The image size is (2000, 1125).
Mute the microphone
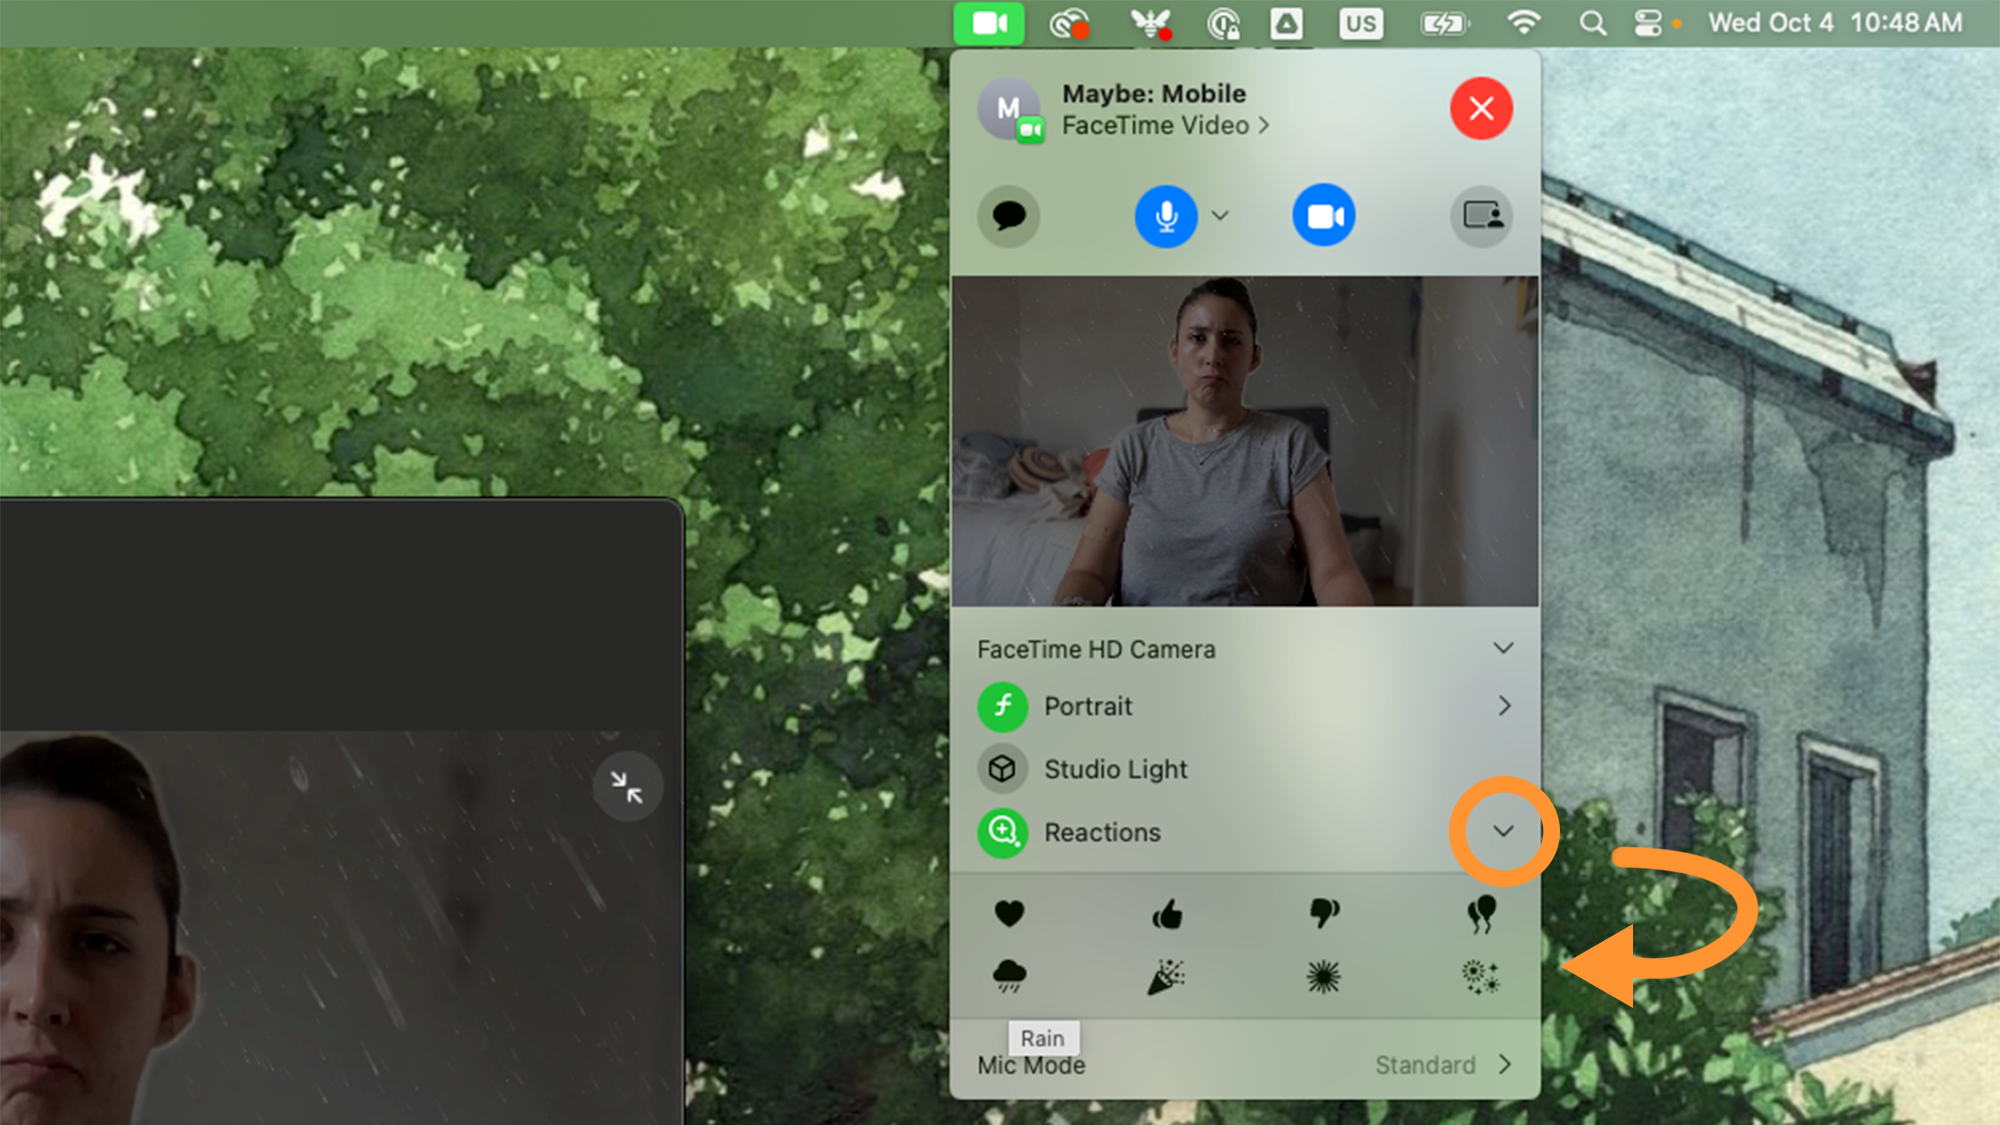(1165, 216)
